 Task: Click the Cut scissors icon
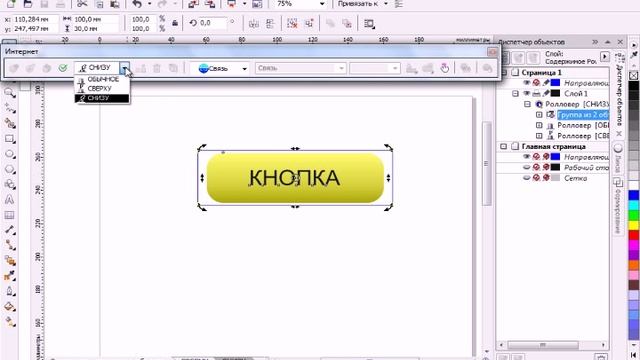coord(82,4)
